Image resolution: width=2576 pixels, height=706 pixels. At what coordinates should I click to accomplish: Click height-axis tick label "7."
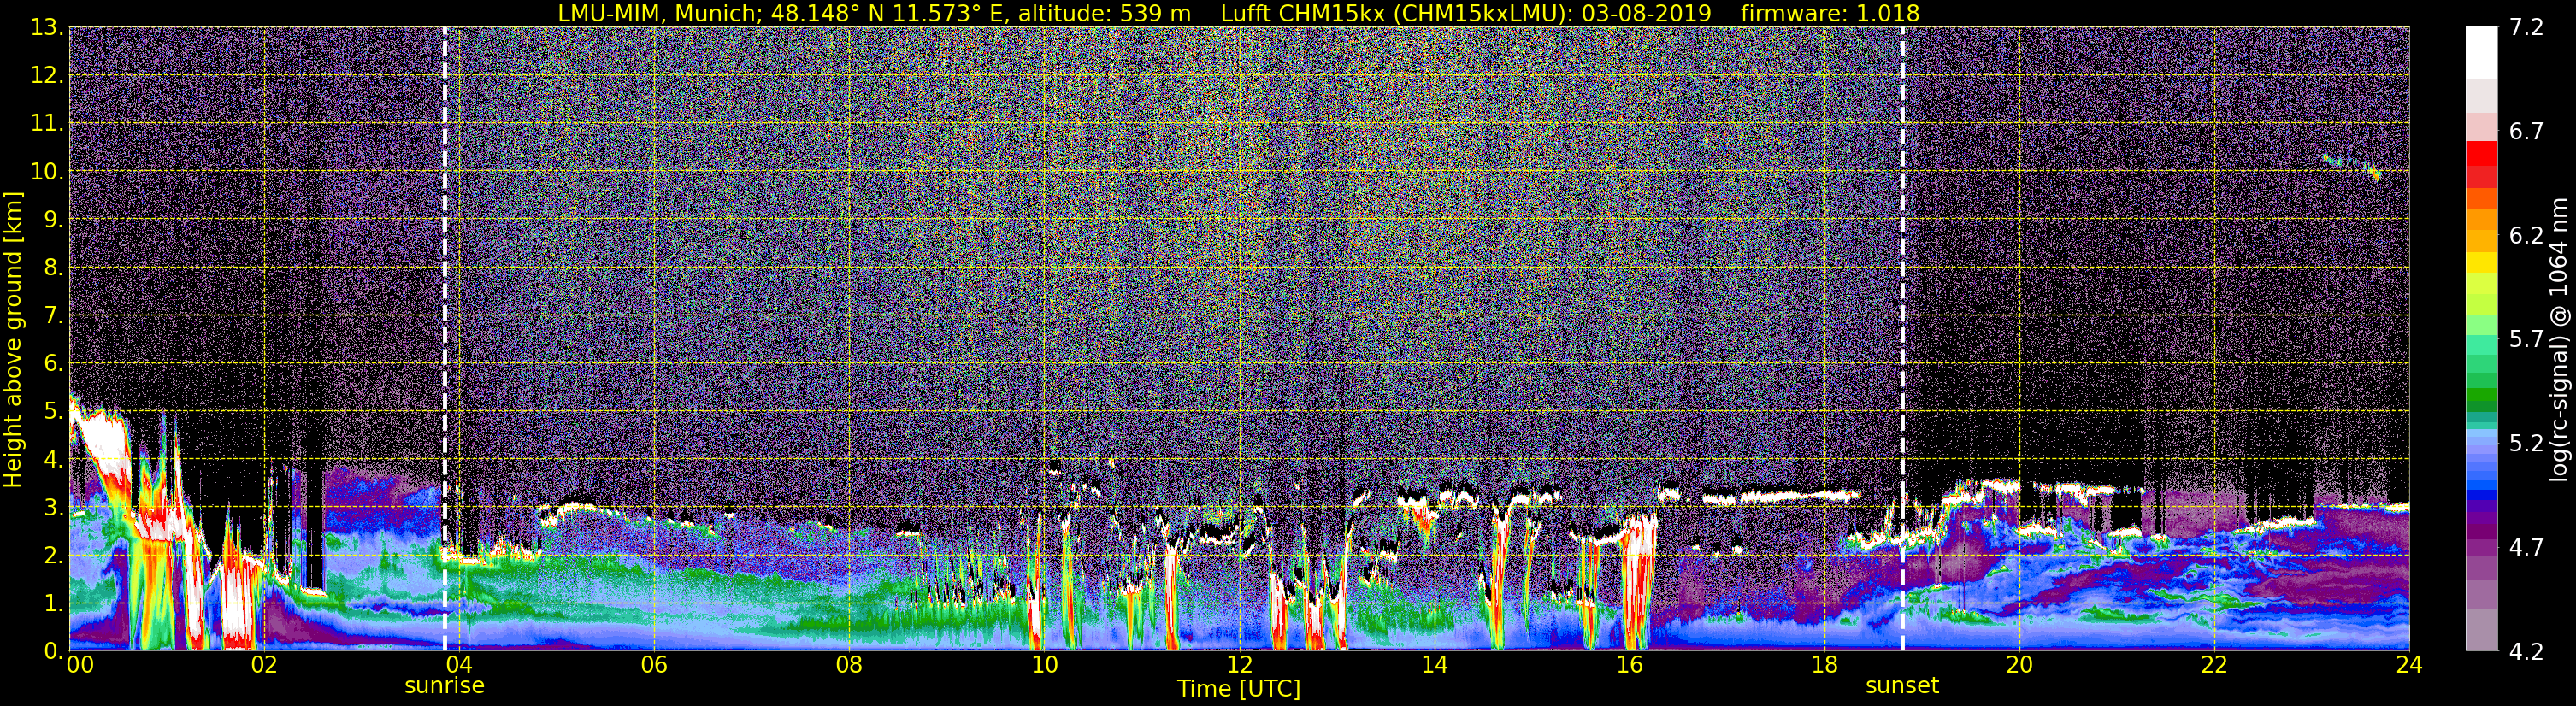(x=54, y=315)
